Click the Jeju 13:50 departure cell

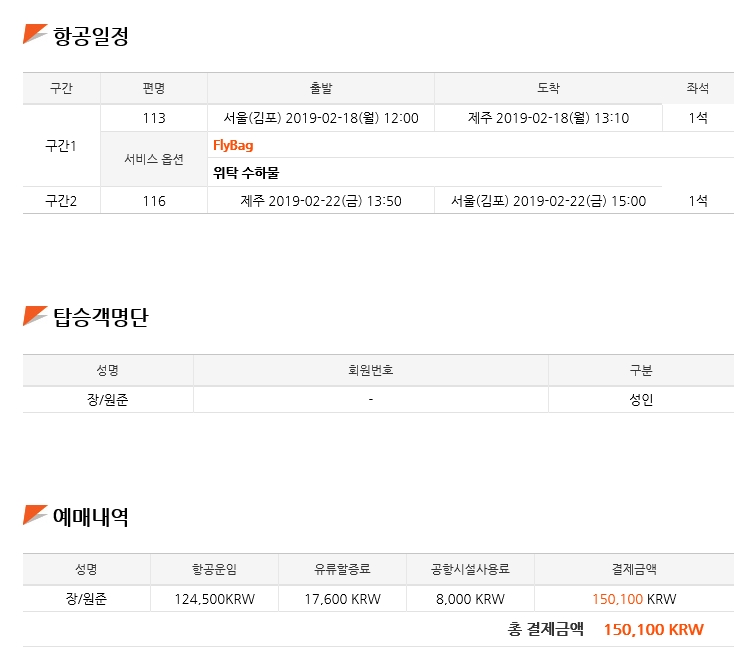(321, 201)
